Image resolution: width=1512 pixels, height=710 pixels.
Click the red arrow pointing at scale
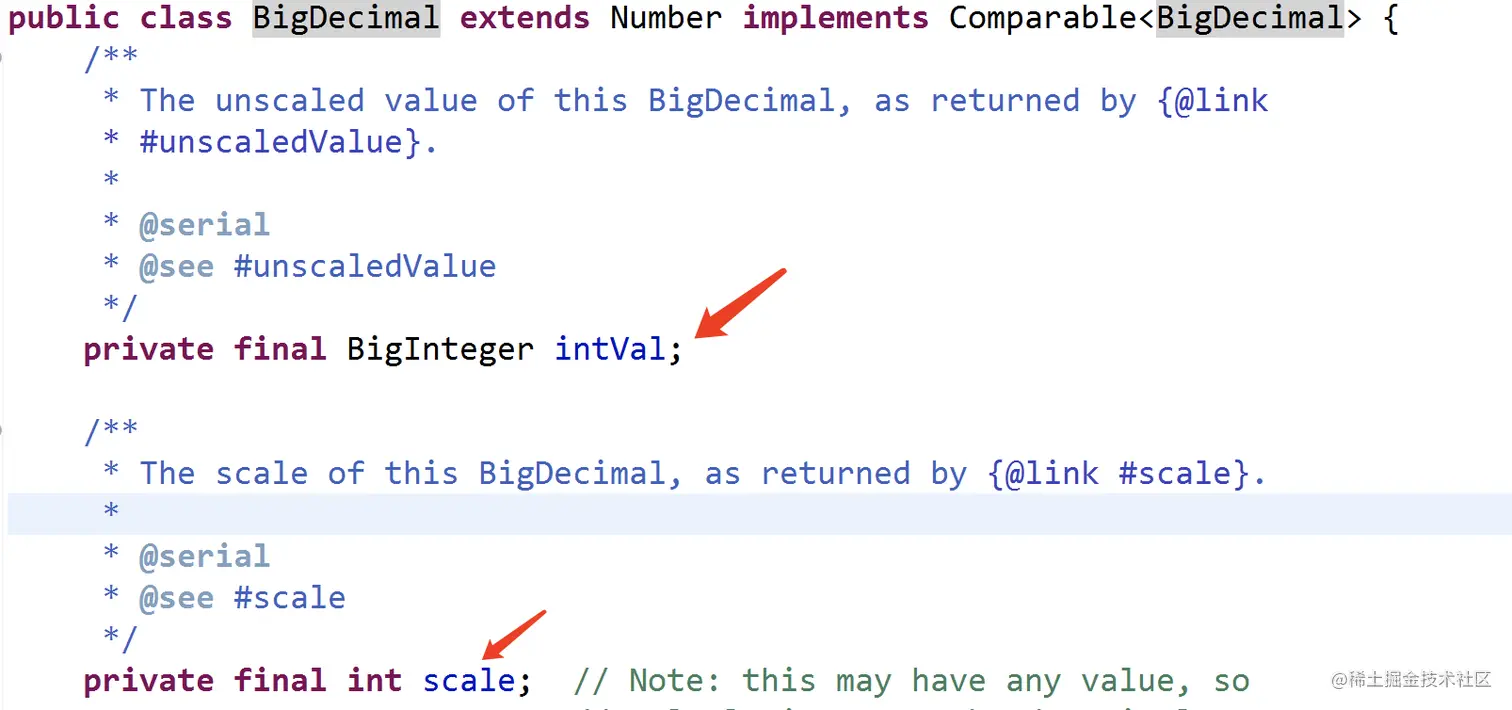pyautogui.click(x=513, y=636)
